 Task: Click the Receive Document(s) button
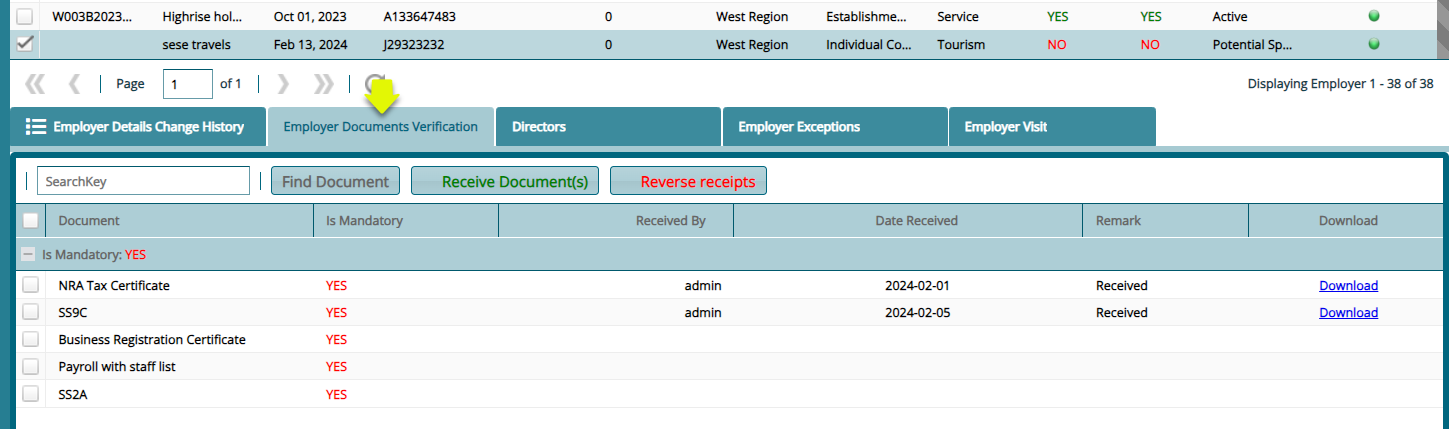(x=505, y=181)
